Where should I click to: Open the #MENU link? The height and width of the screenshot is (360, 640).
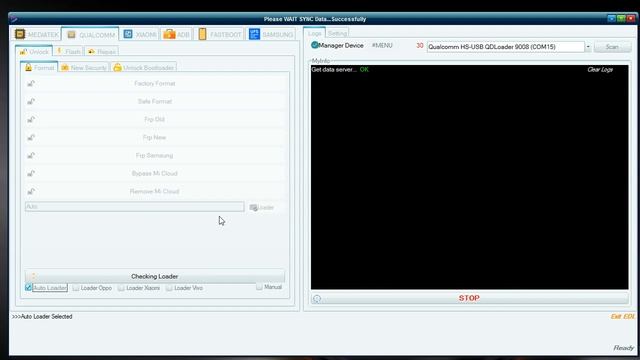382,45
